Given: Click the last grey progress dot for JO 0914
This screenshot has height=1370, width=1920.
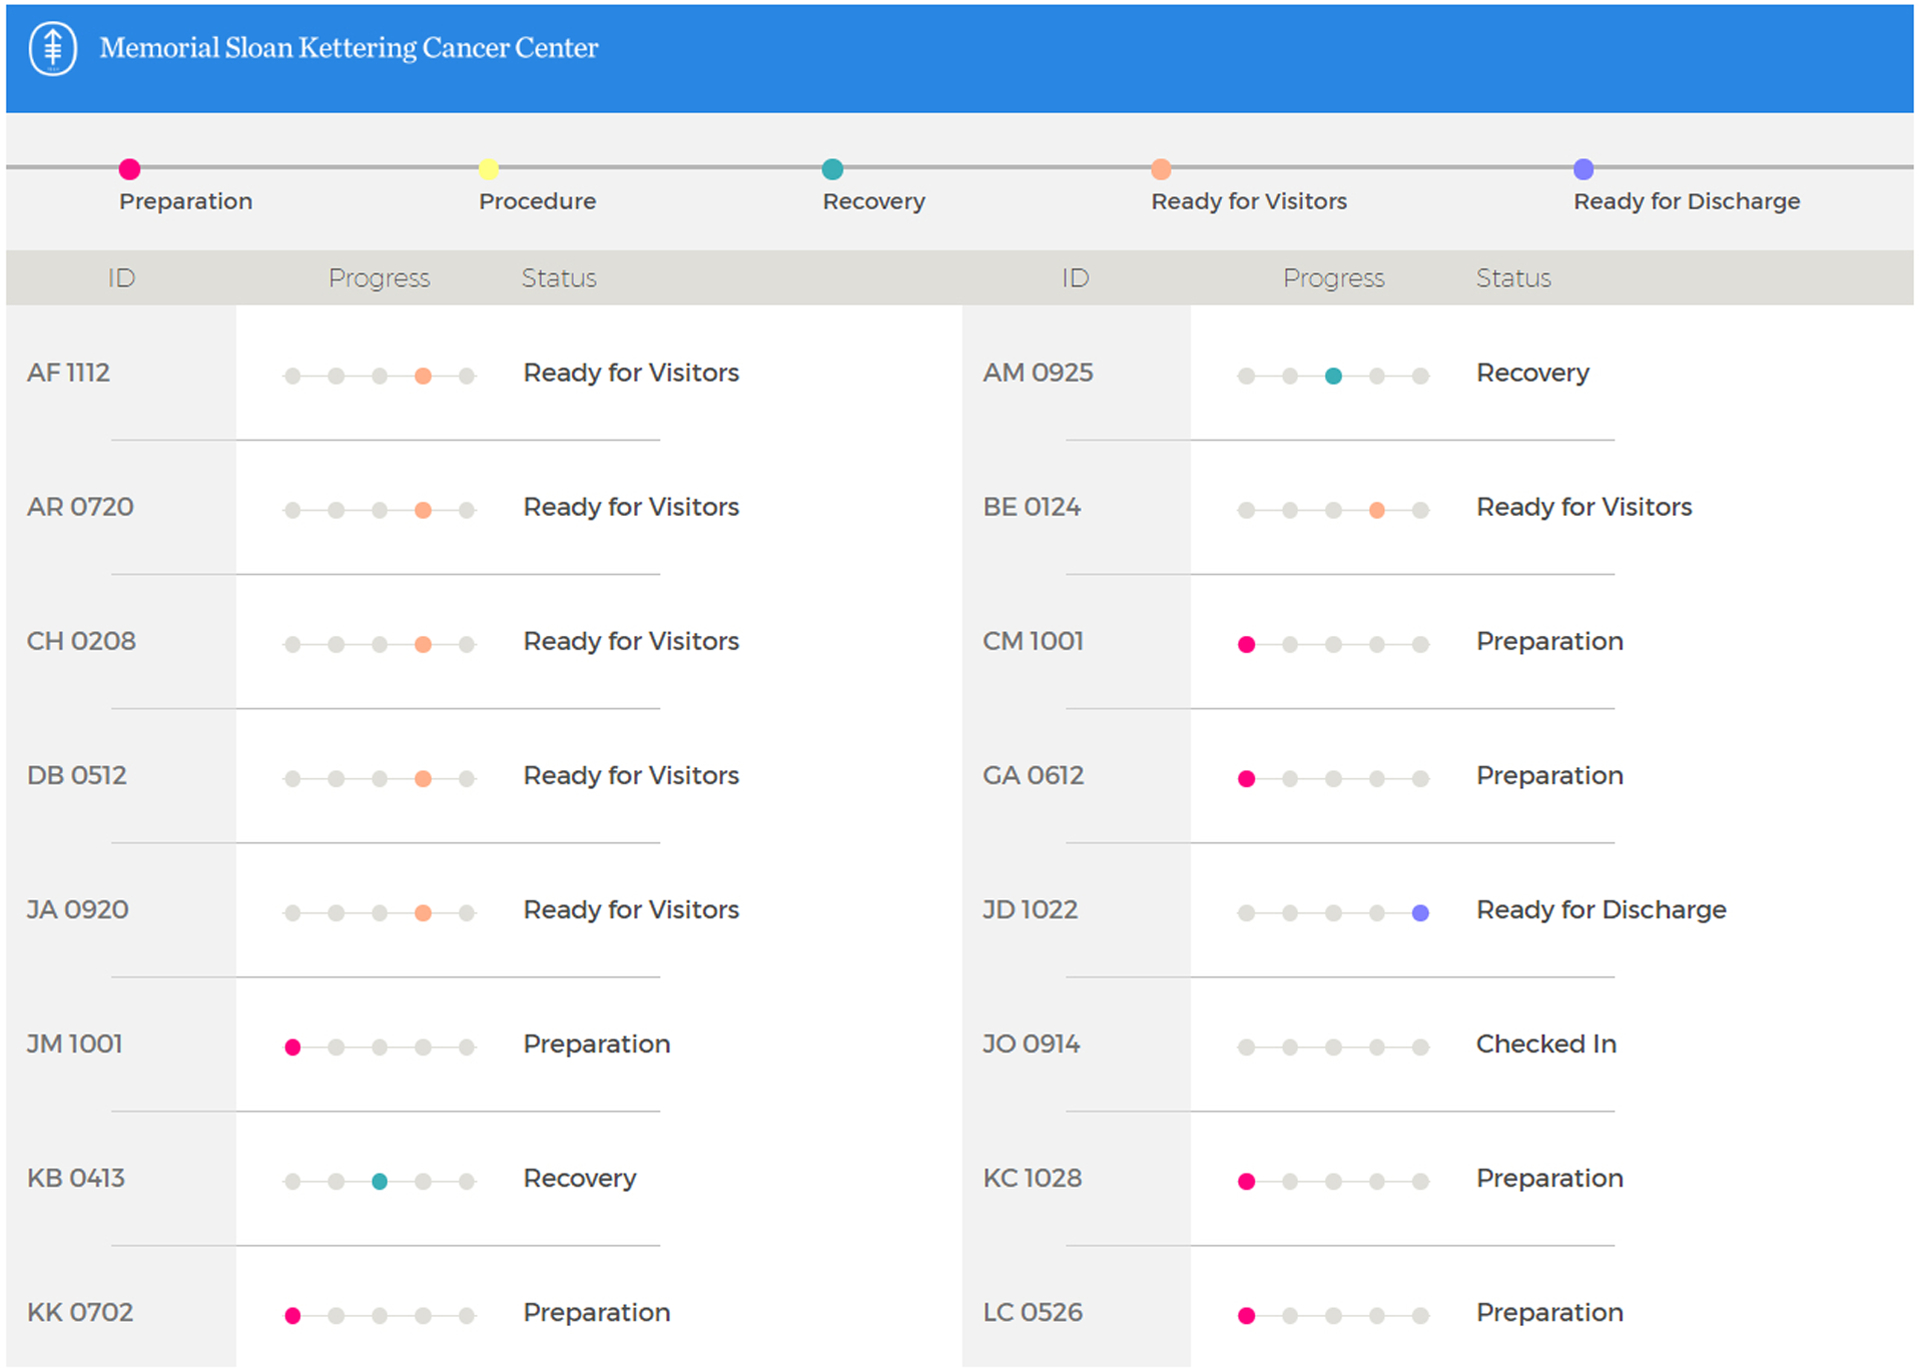Looking at the screenshot, I should 1420,1047.
